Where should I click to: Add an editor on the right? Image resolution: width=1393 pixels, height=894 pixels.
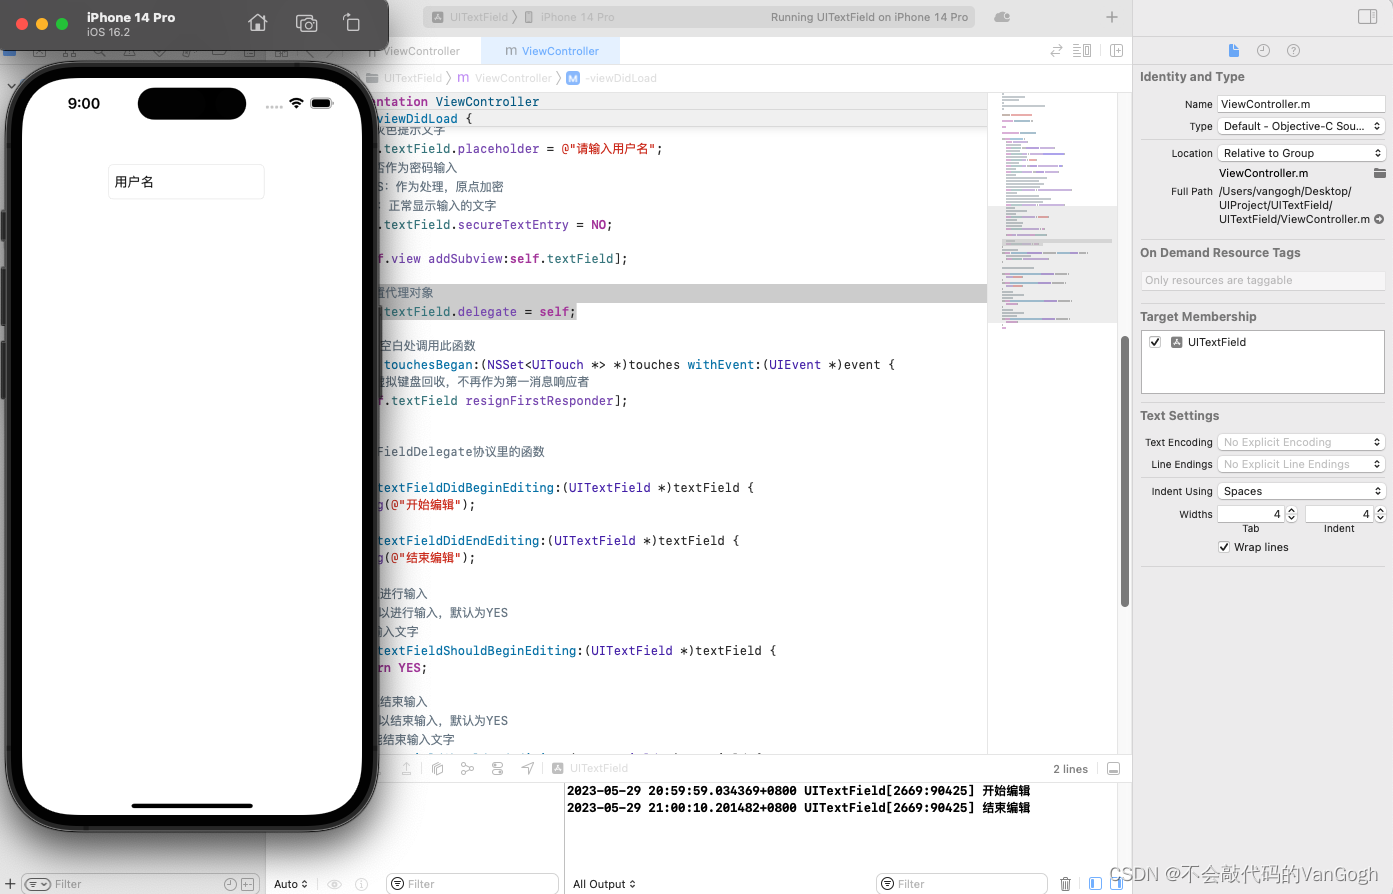(x=1116, y=50)
